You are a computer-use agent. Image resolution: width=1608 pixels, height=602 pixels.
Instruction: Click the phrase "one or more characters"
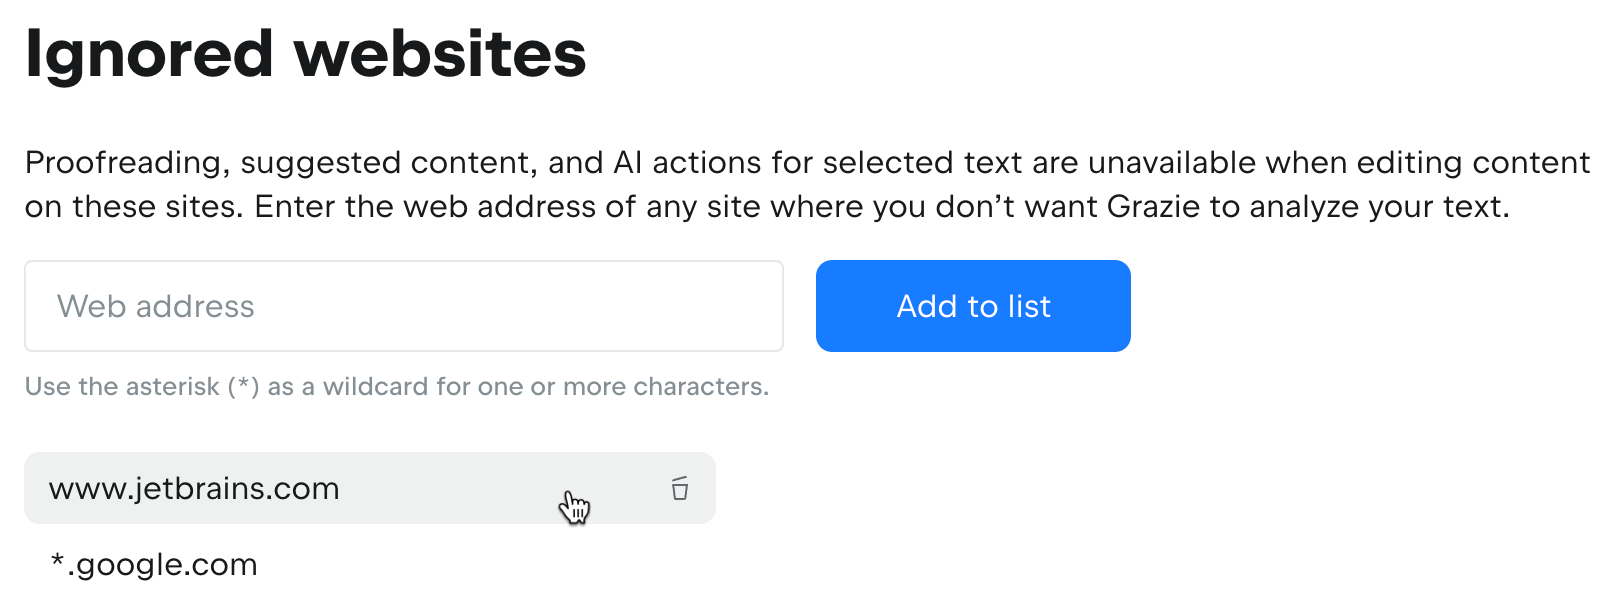[x=622, y=387]
